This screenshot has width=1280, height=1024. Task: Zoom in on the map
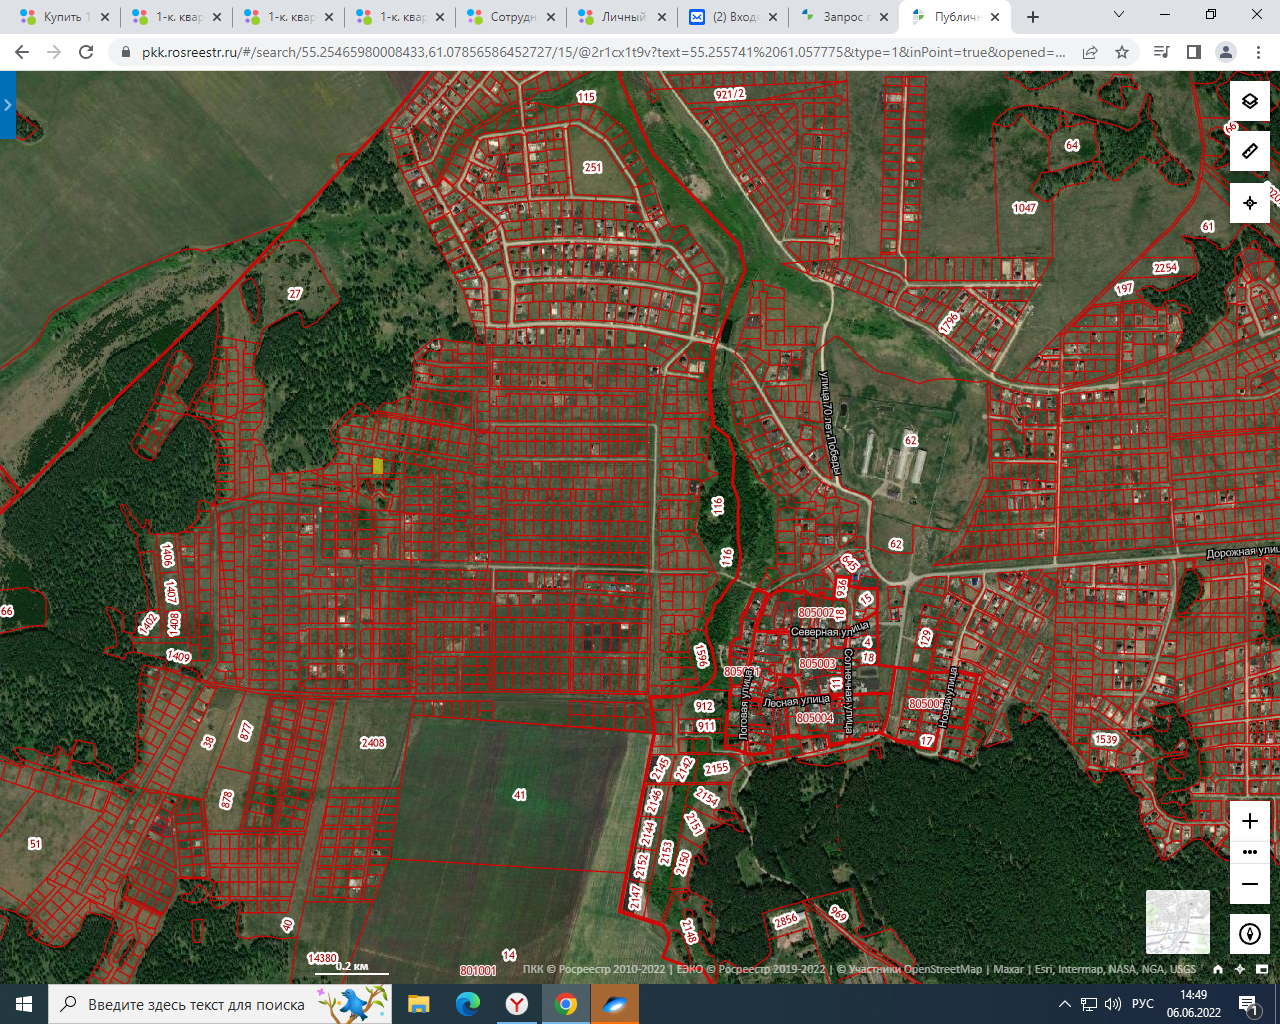point(1250,821)
